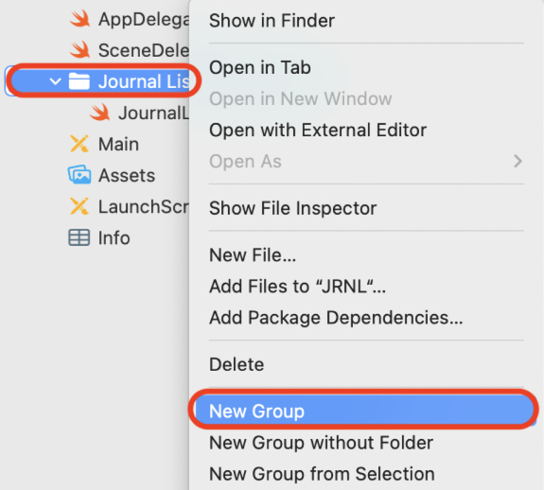Choose Add Files to "JRNL"…
Viewport: 544px width, 490px height.
point(297,286)
